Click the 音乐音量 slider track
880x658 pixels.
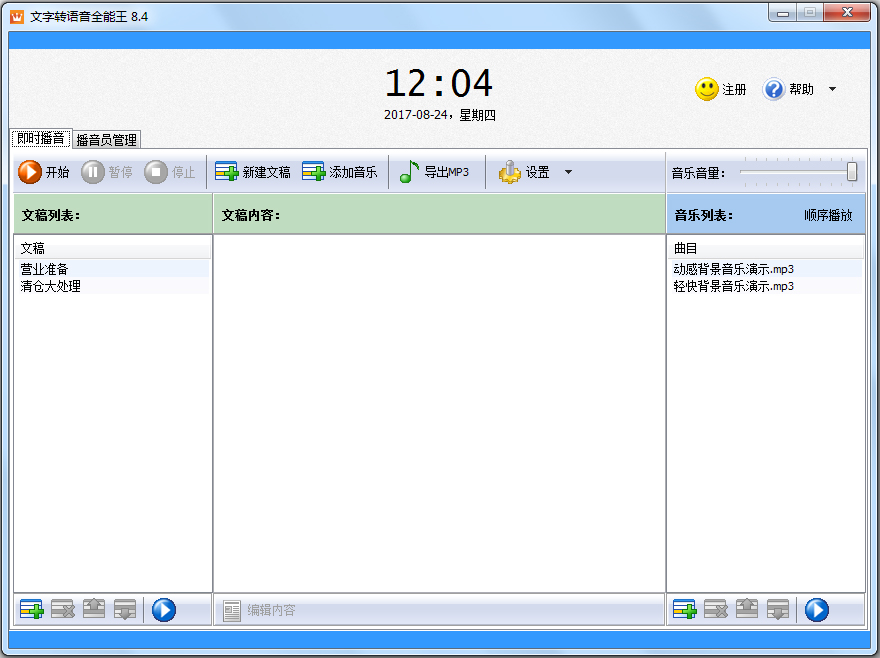point(797,172)
